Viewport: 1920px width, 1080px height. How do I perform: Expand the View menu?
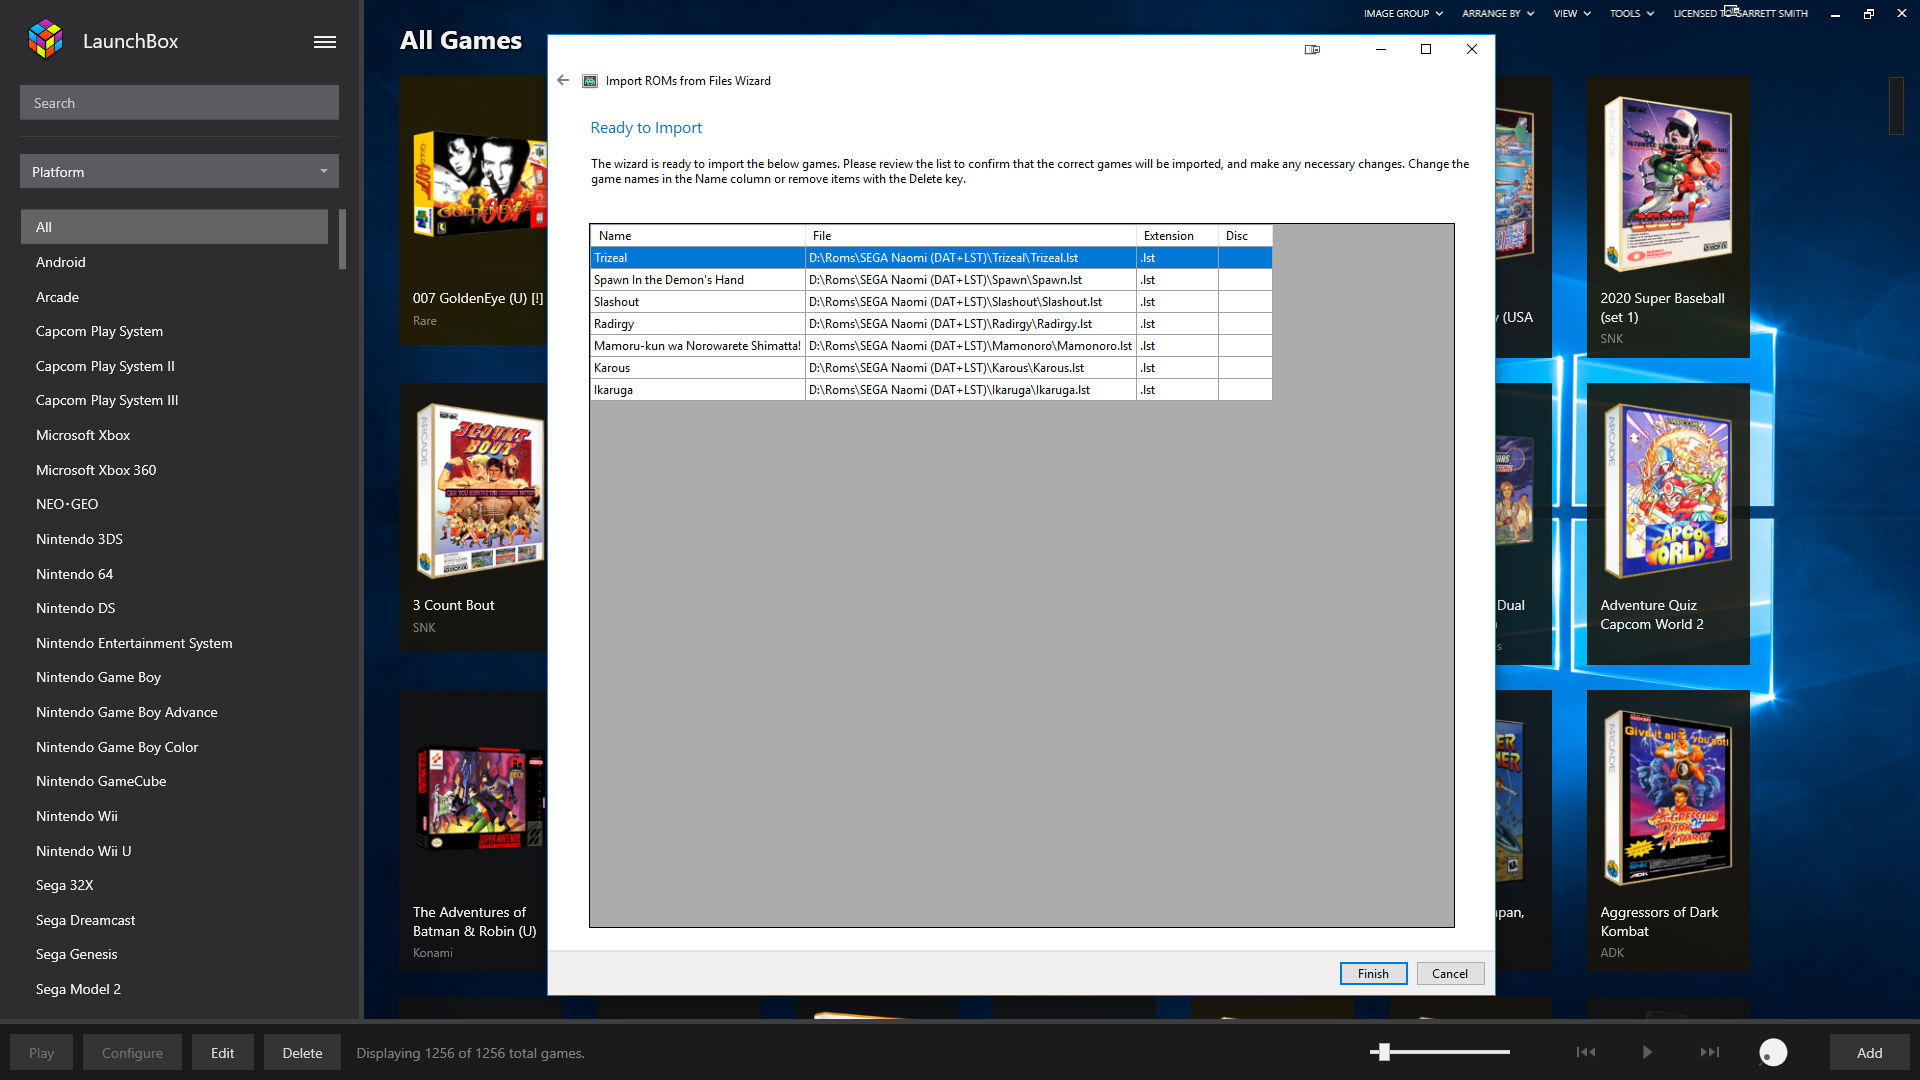tap(1572, 14)
